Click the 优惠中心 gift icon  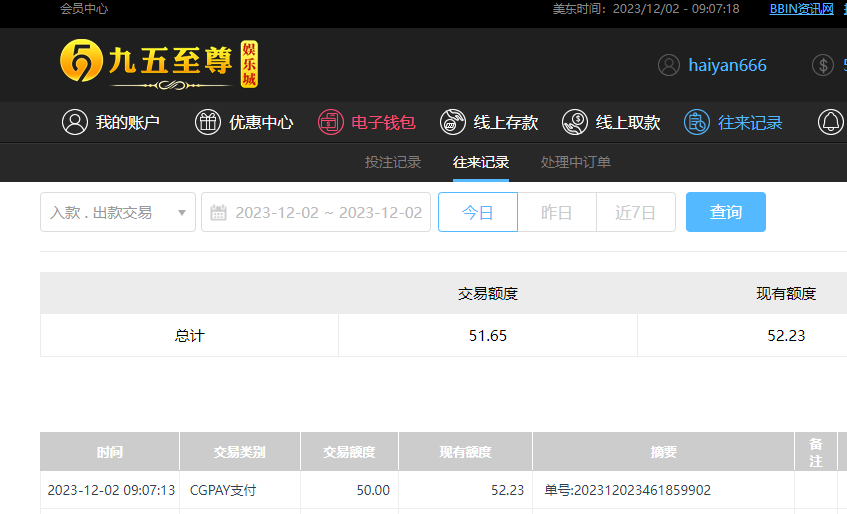coord(208,122)
